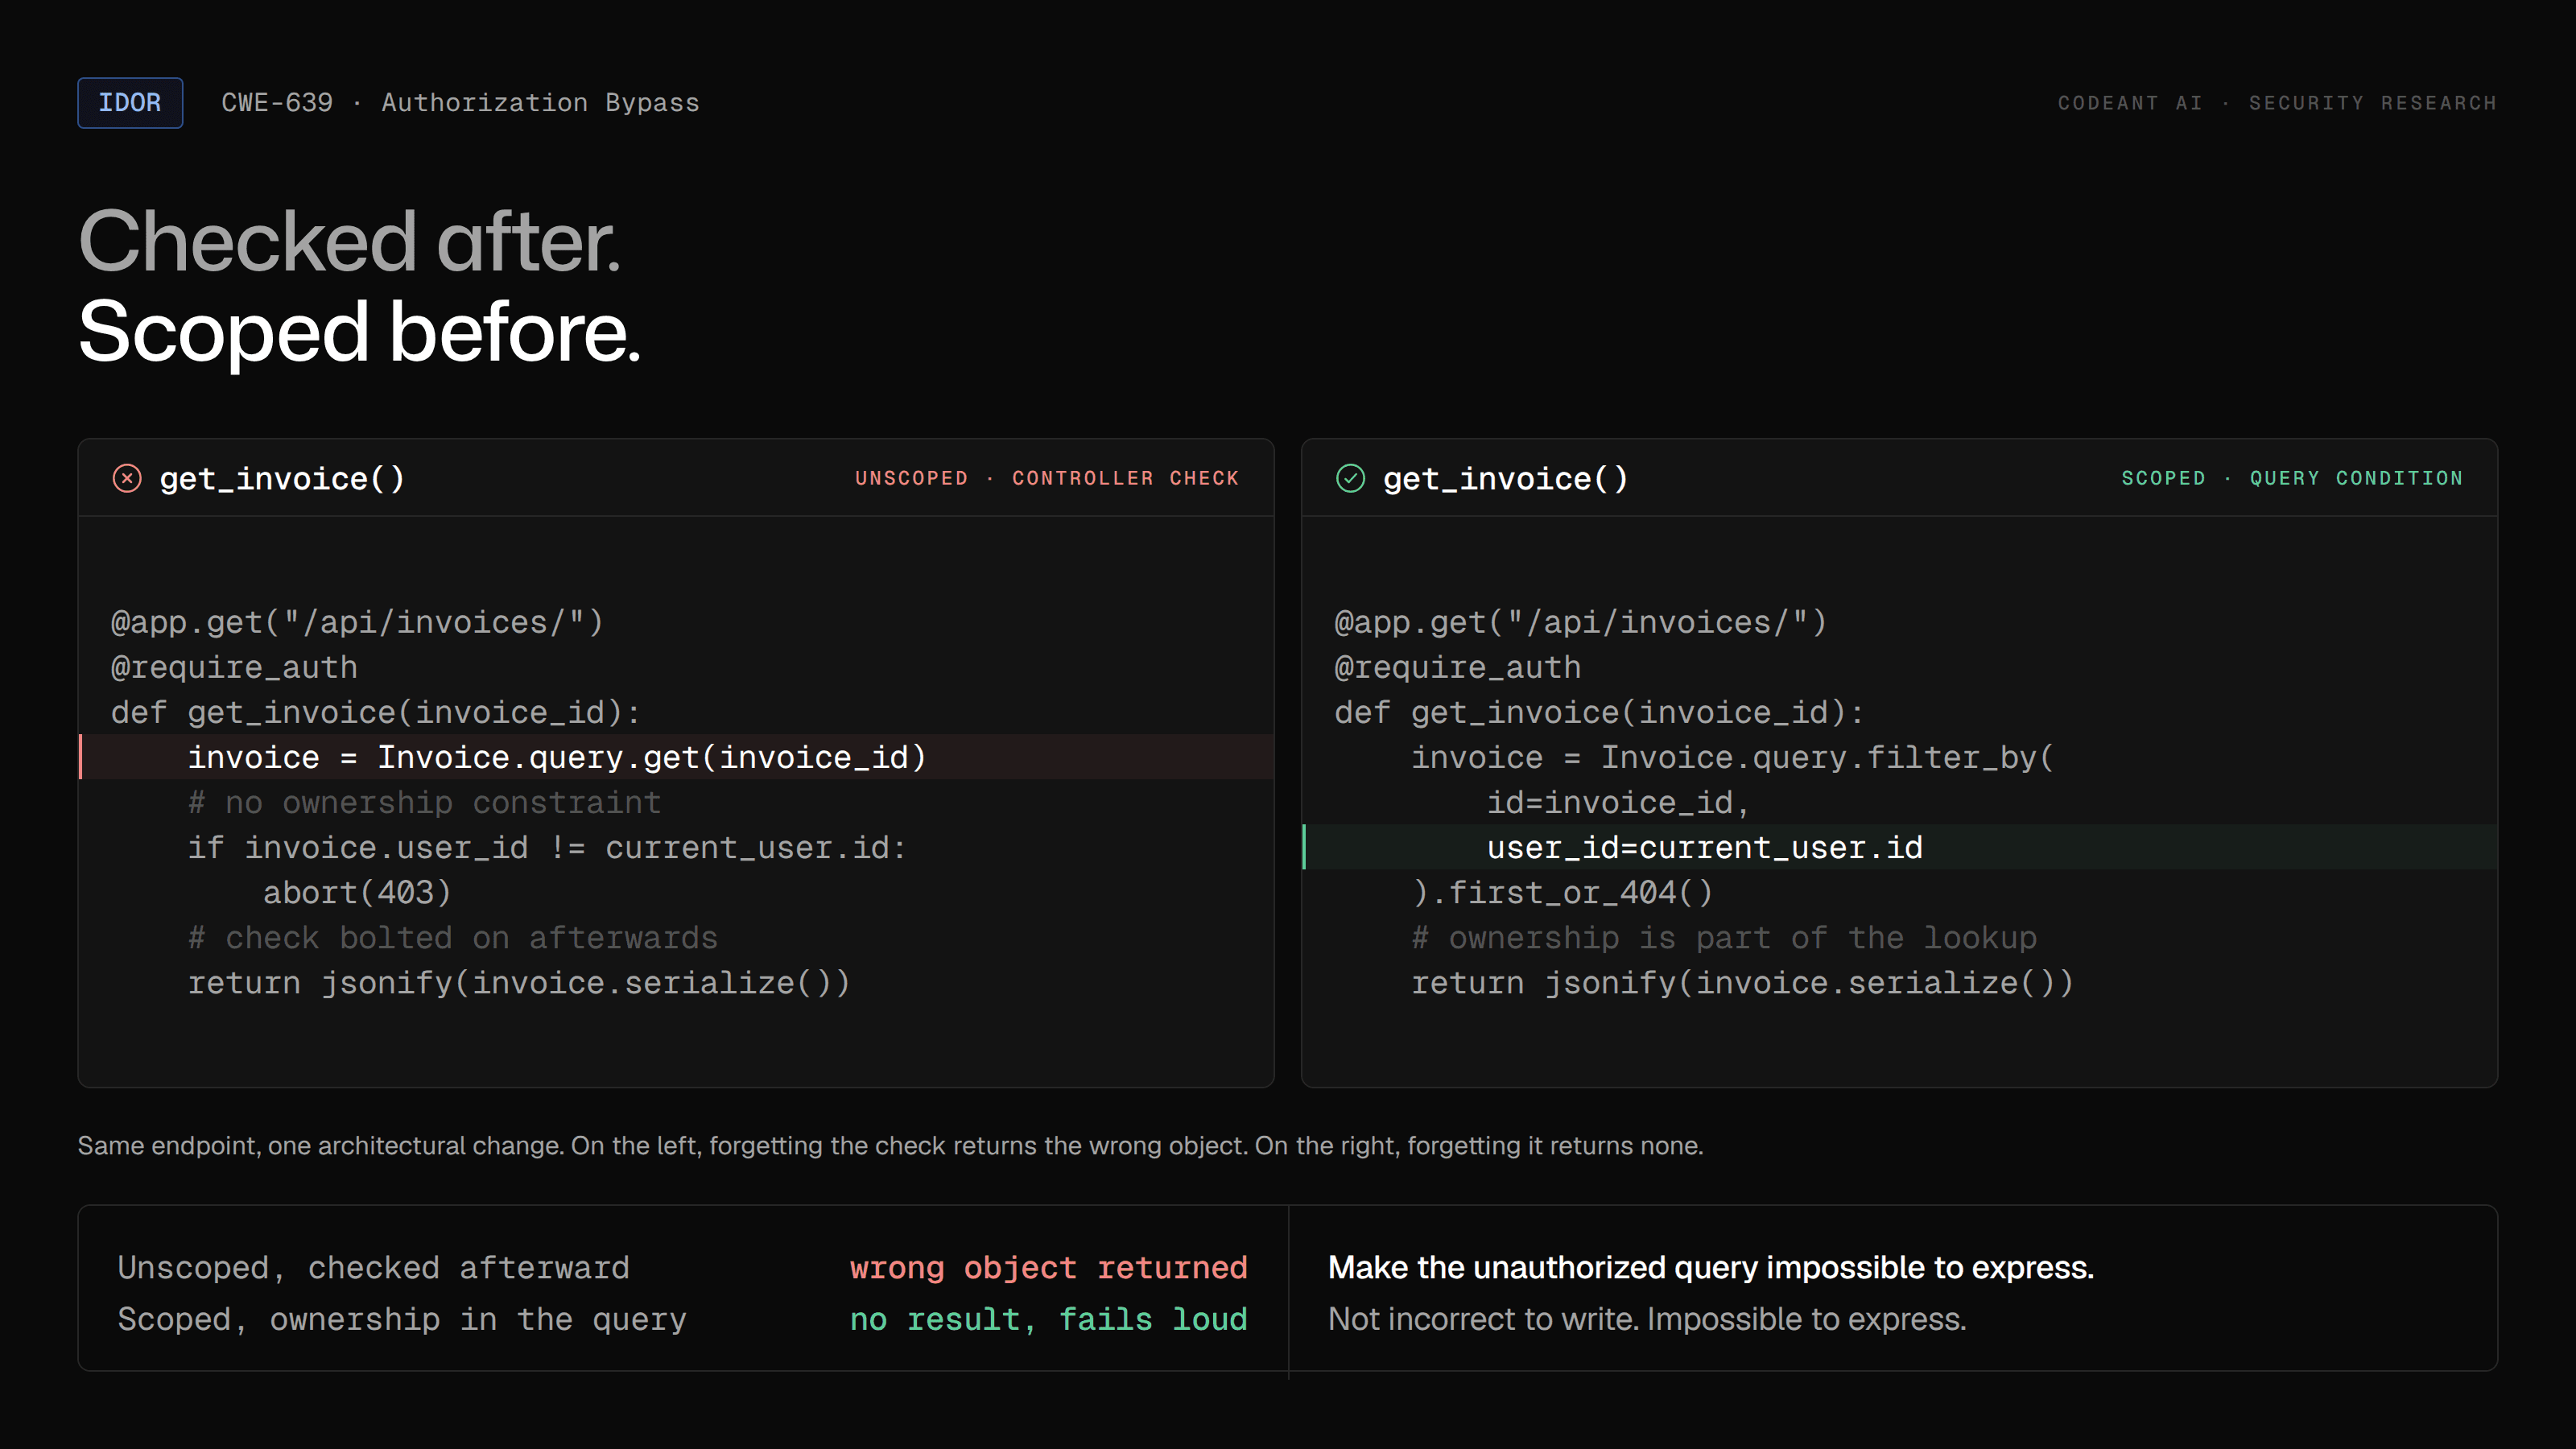Select the SCOPED QUERY CONDITION tag

pos(2292,478)
